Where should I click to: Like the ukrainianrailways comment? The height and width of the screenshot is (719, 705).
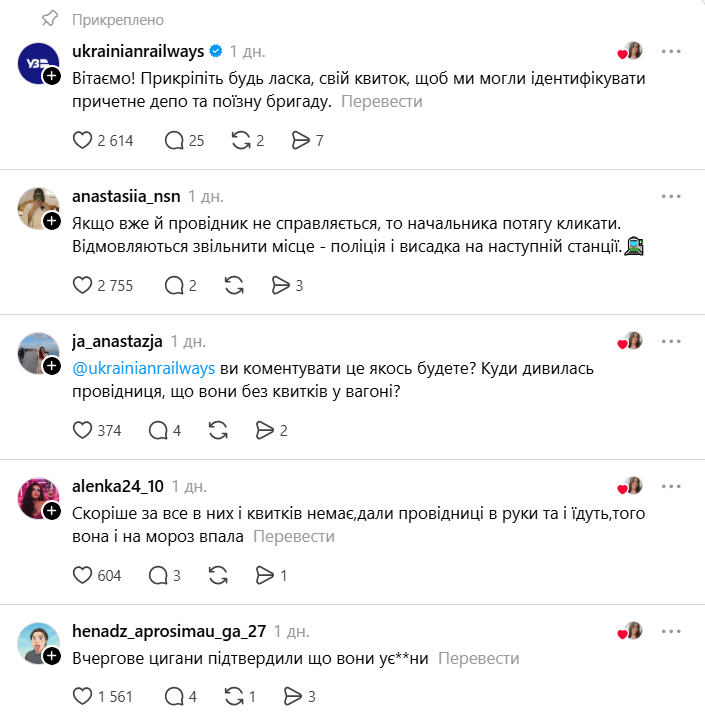(83, 141)
